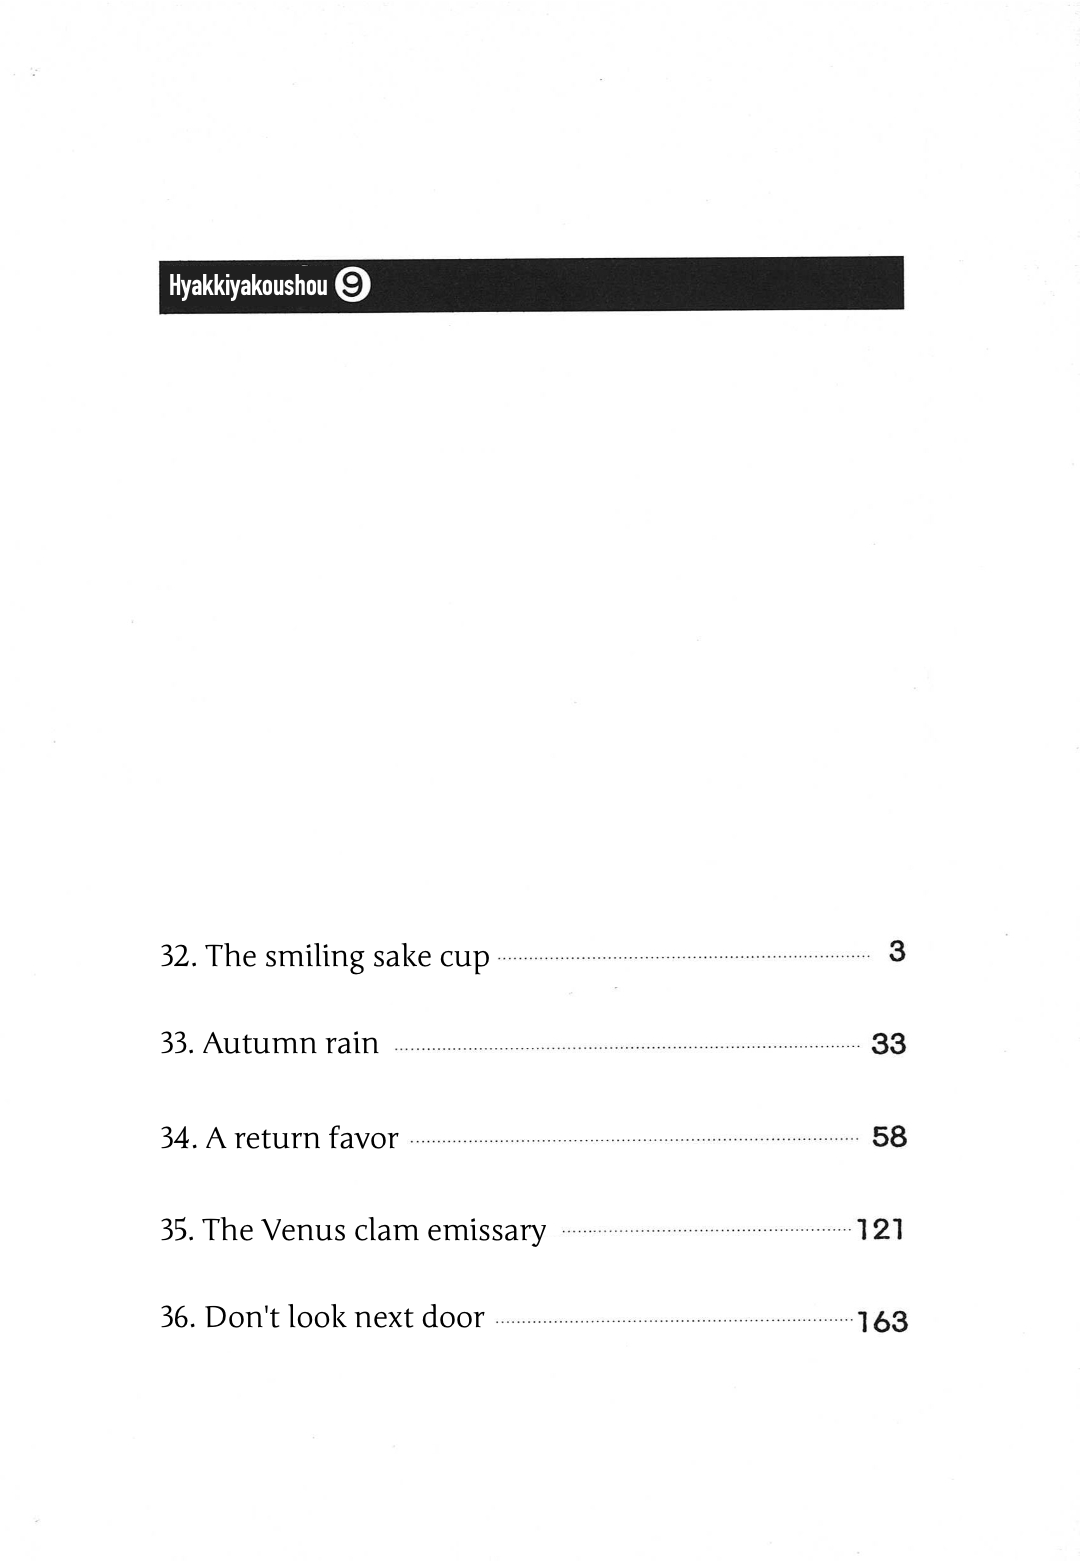Click the dotted leader after return favor

(x=634, y=1139)
